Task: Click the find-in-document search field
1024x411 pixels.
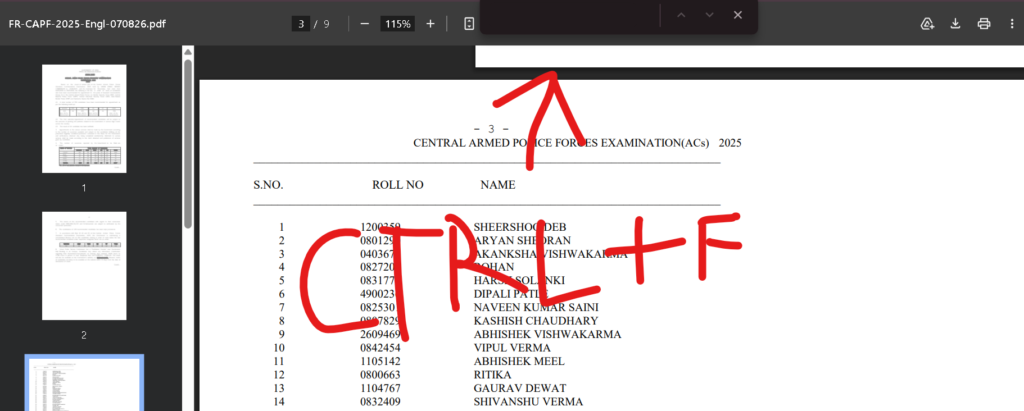Action: click(571, 15)
